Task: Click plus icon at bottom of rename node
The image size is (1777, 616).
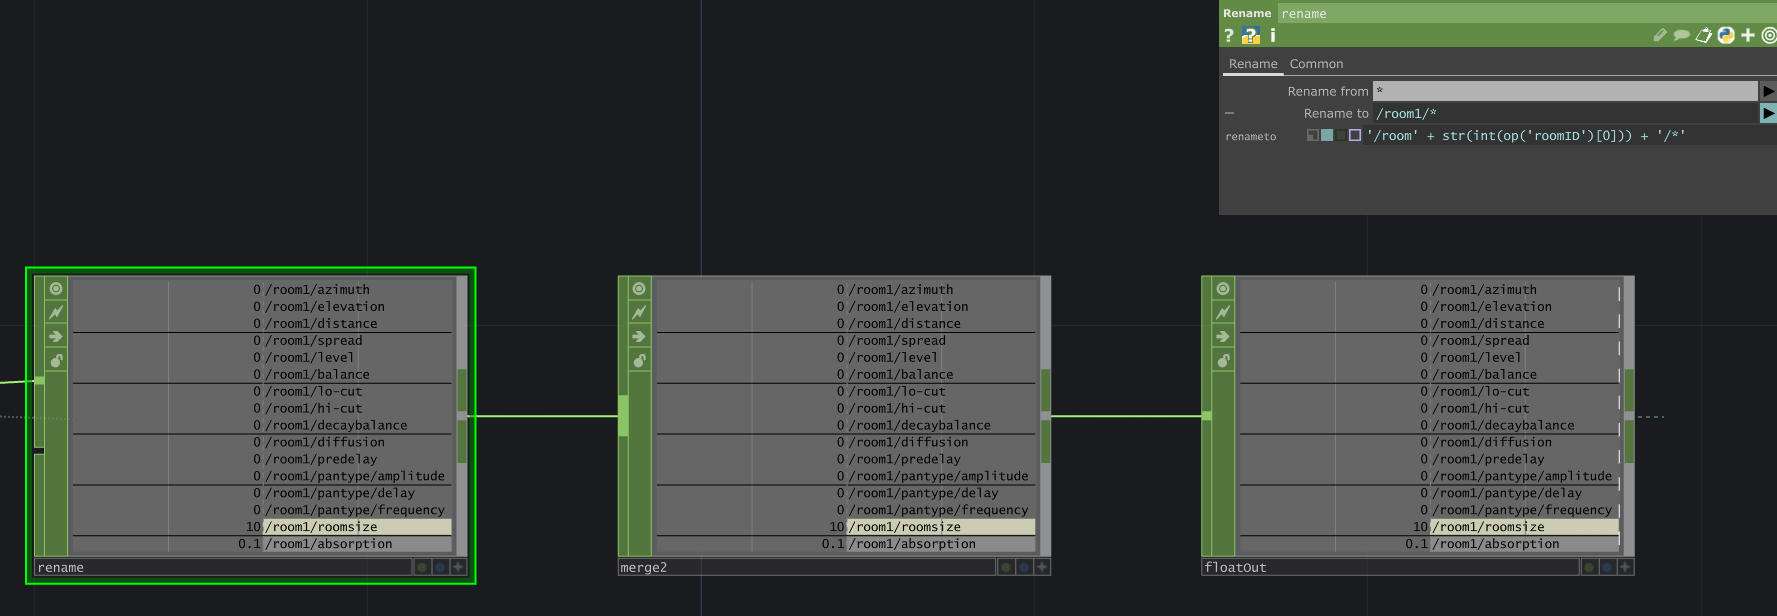Action: click(x=458, y=567)
